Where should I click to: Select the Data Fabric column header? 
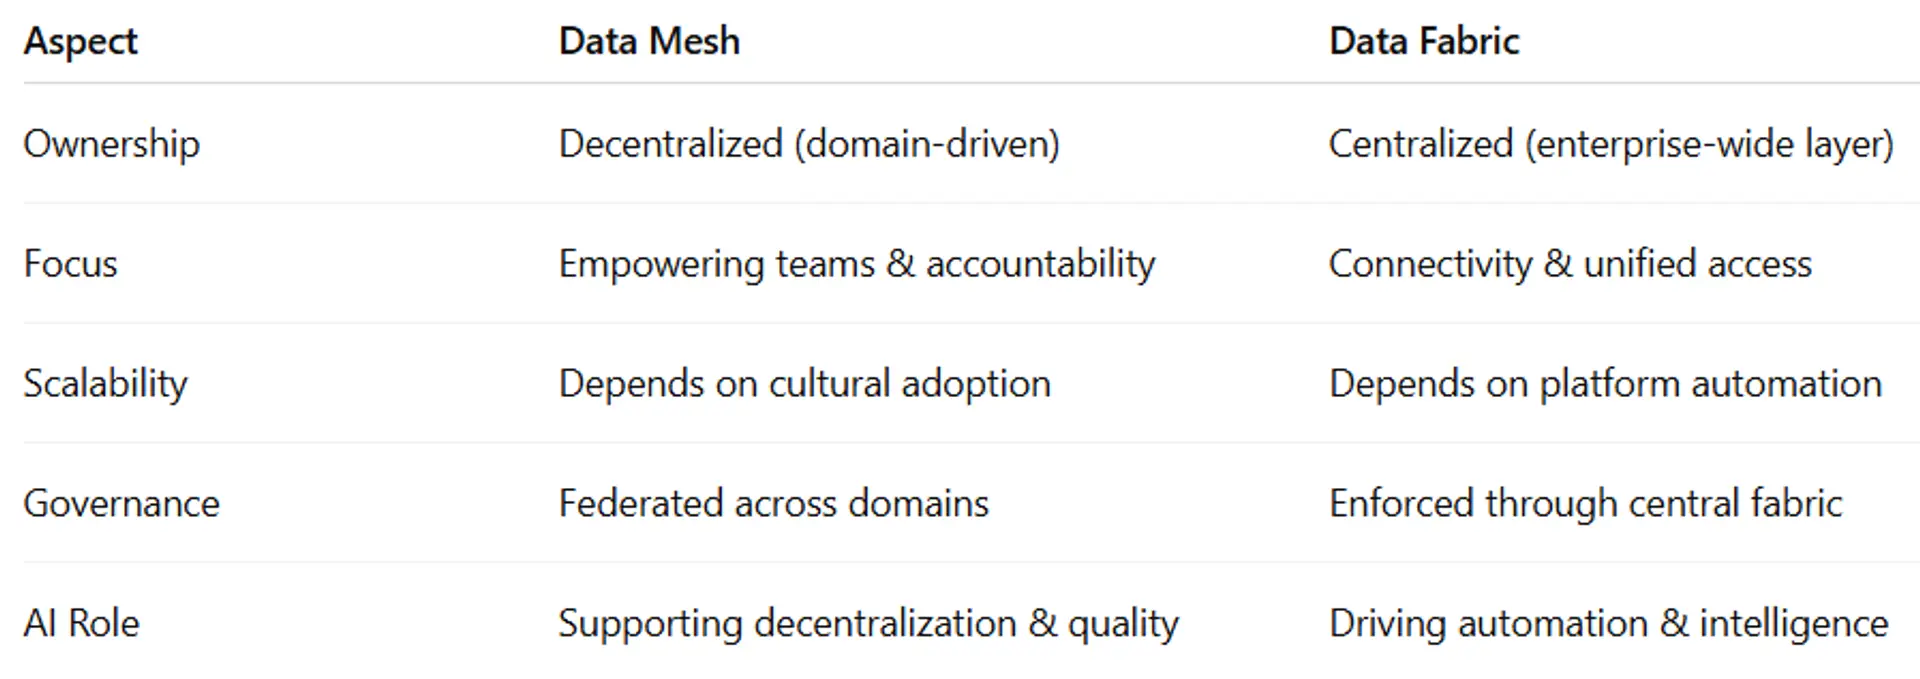1423,42
